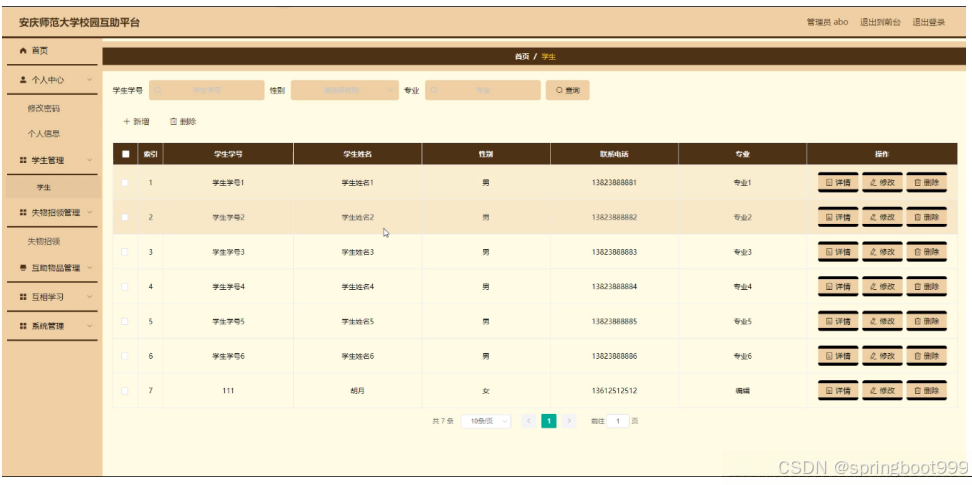Click the magnifier icon in 专业 search field

pos(435,91)
